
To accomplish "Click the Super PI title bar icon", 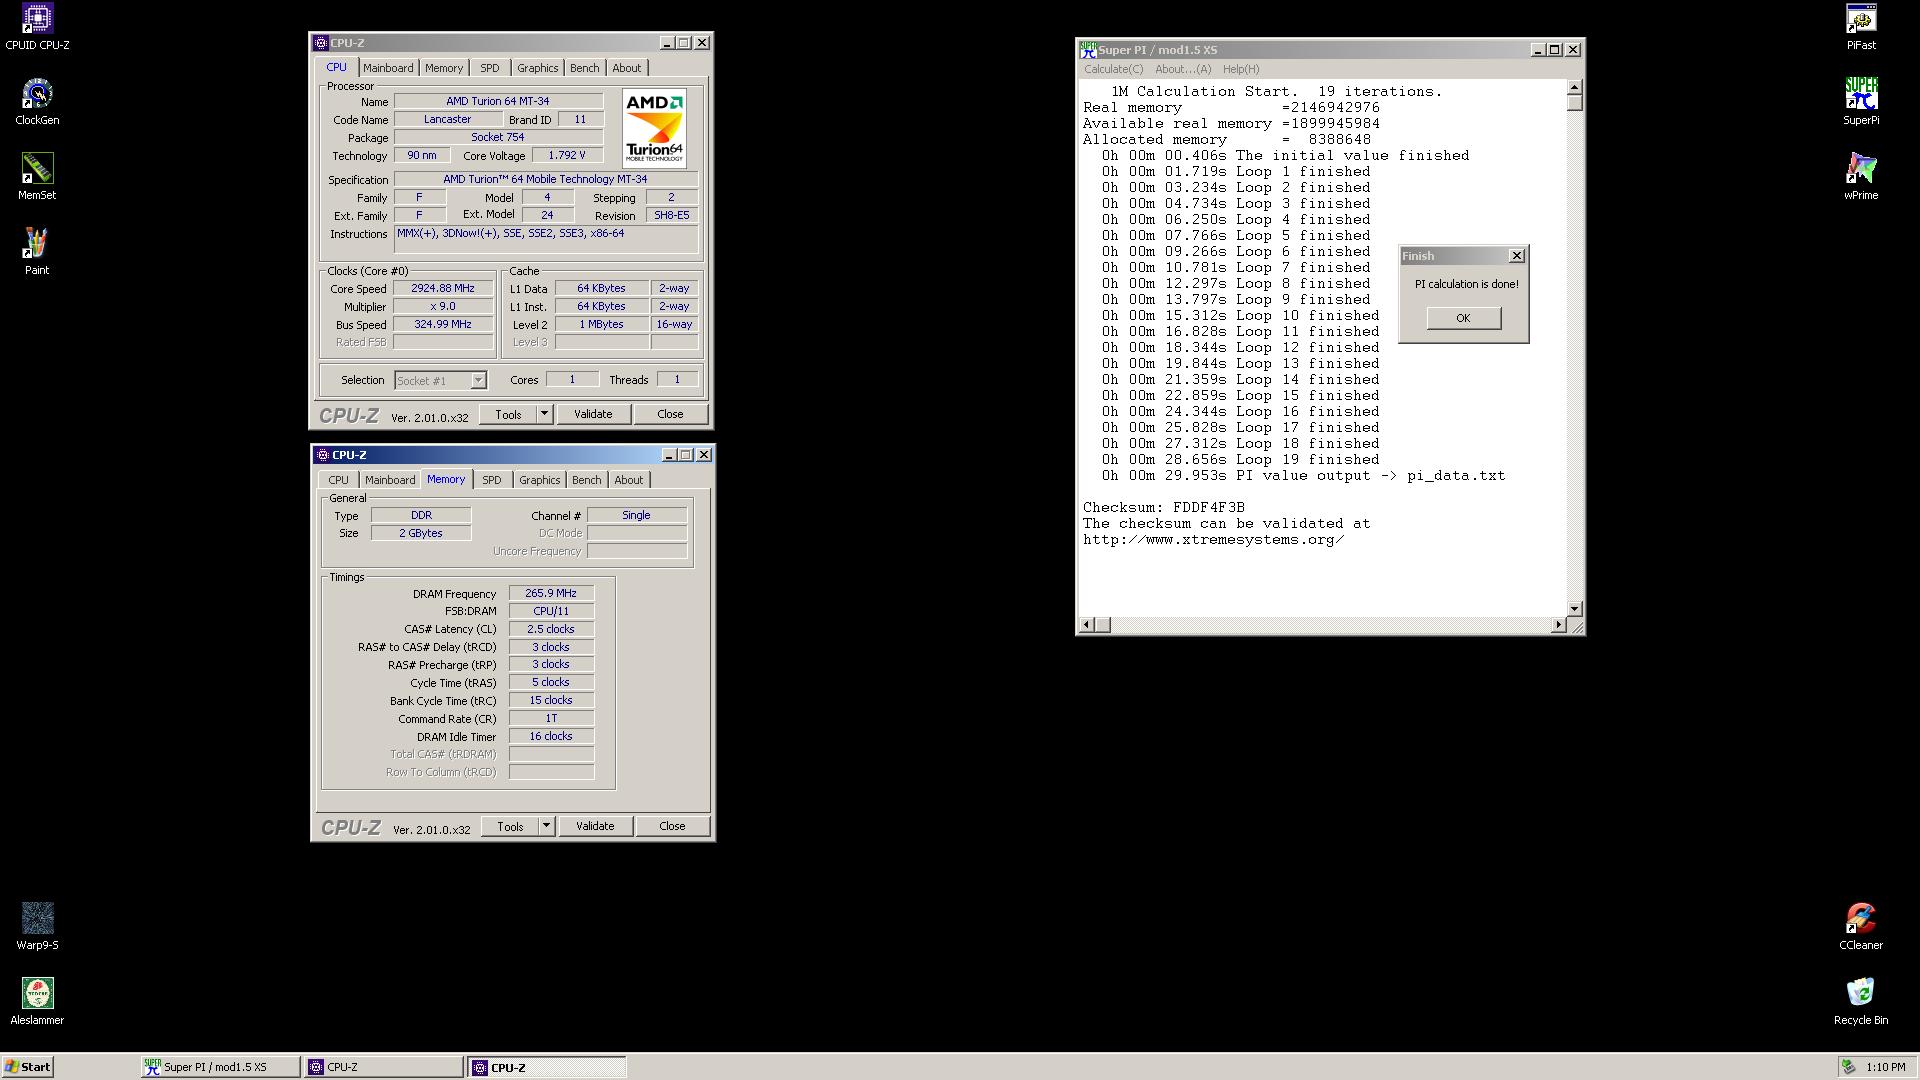I will [1088, 49].
